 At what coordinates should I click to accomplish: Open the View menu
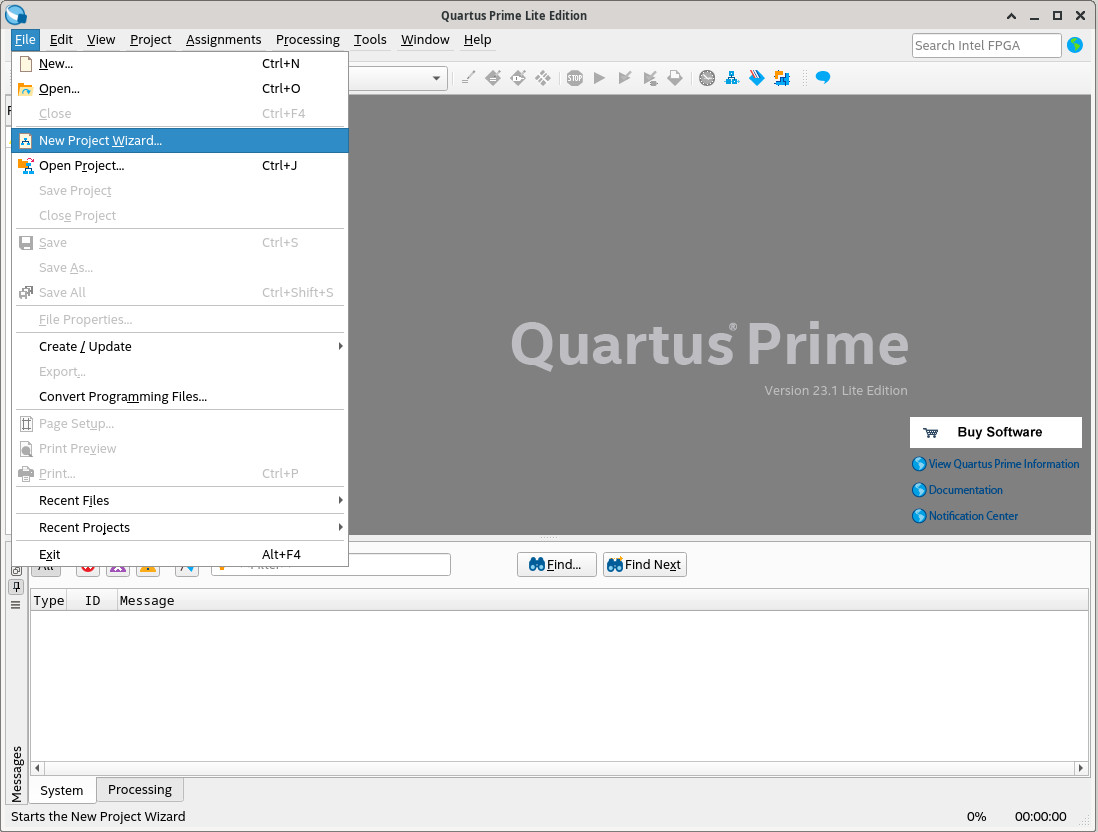[101, 40]
